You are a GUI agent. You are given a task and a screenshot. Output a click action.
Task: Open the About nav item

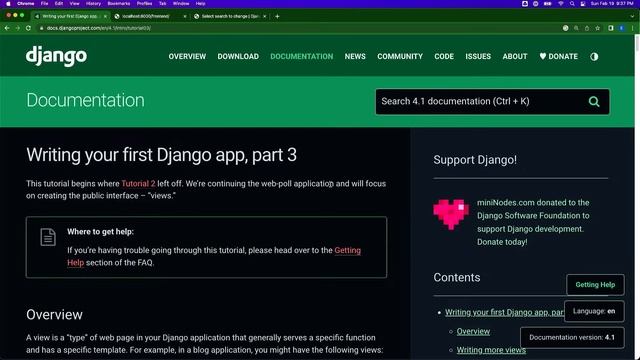point(515,57)
